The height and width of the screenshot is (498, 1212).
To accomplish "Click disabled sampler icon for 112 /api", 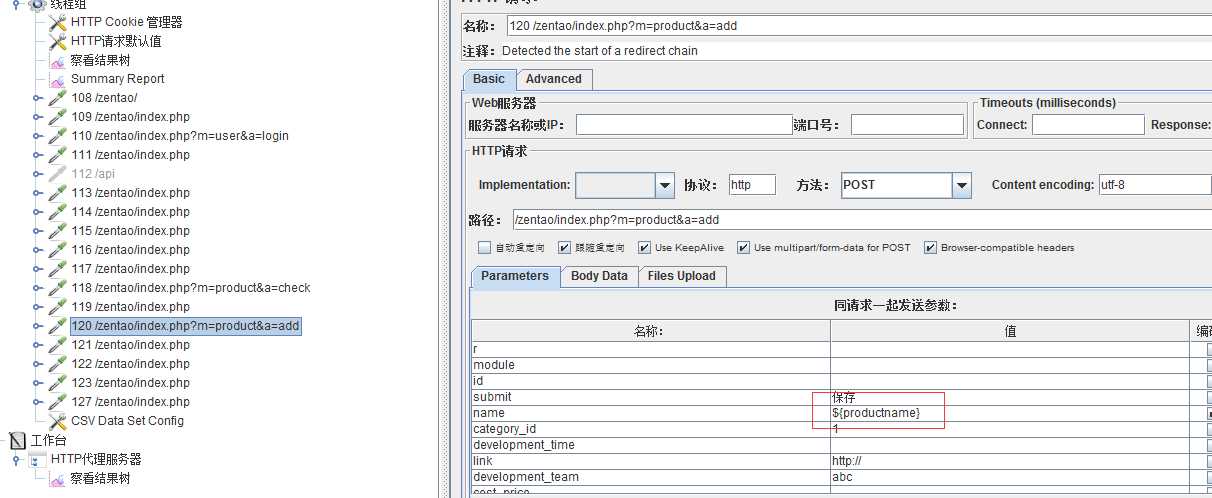I will (x=58, y=174).
